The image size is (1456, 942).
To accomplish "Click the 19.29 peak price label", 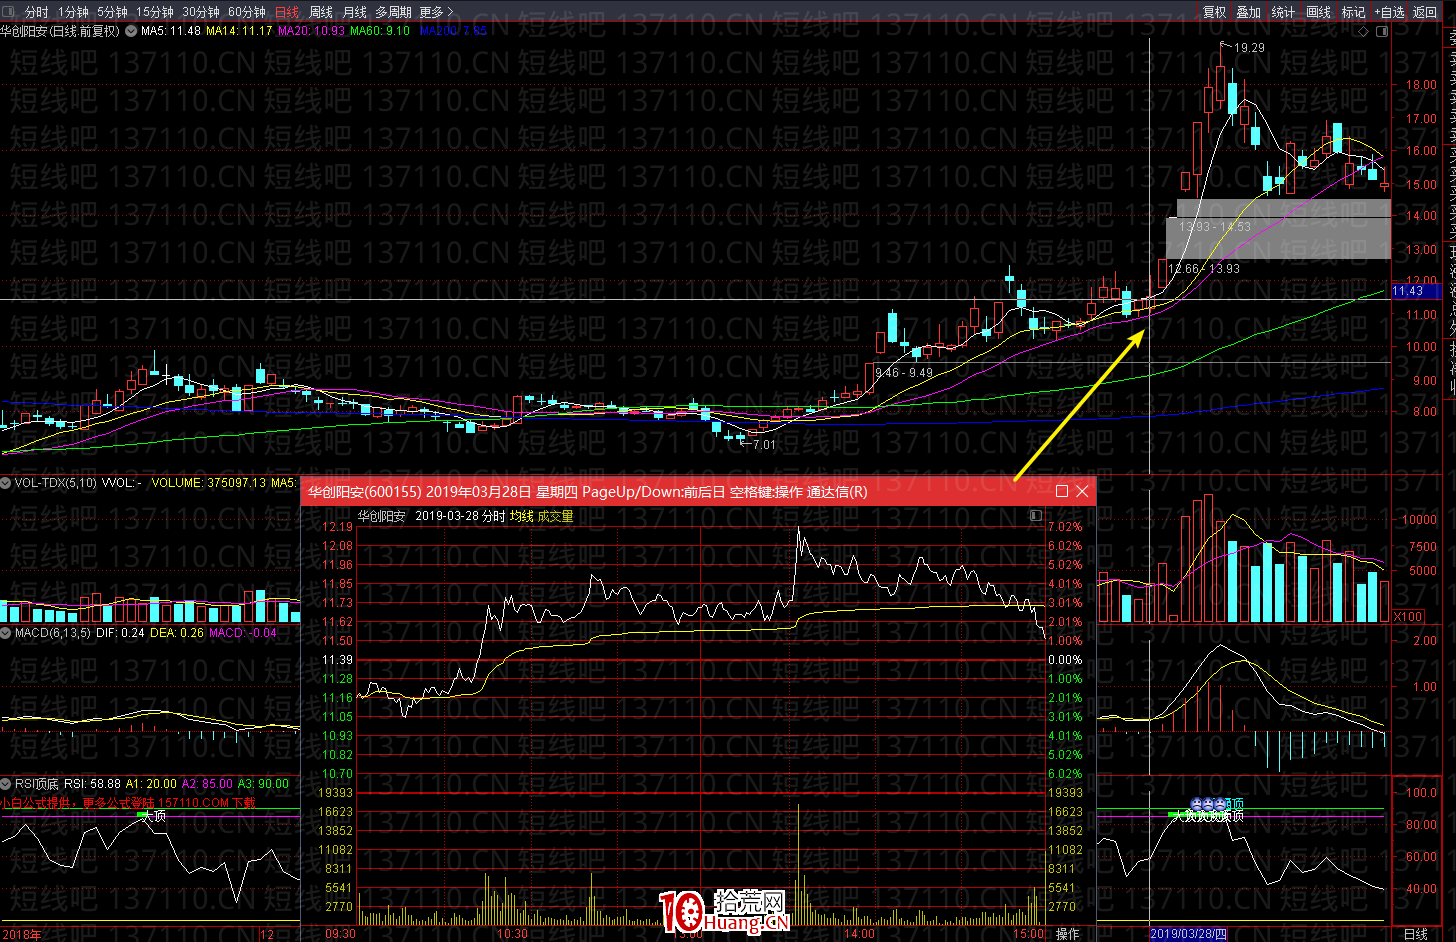I will tap(1250, 48).
